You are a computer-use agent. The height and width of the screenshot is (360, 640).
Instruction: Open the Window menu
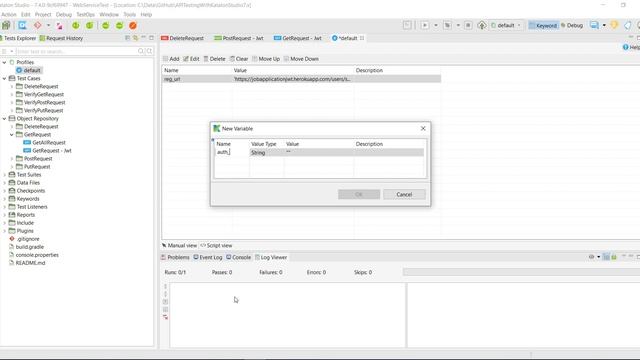tap(109, 14)
